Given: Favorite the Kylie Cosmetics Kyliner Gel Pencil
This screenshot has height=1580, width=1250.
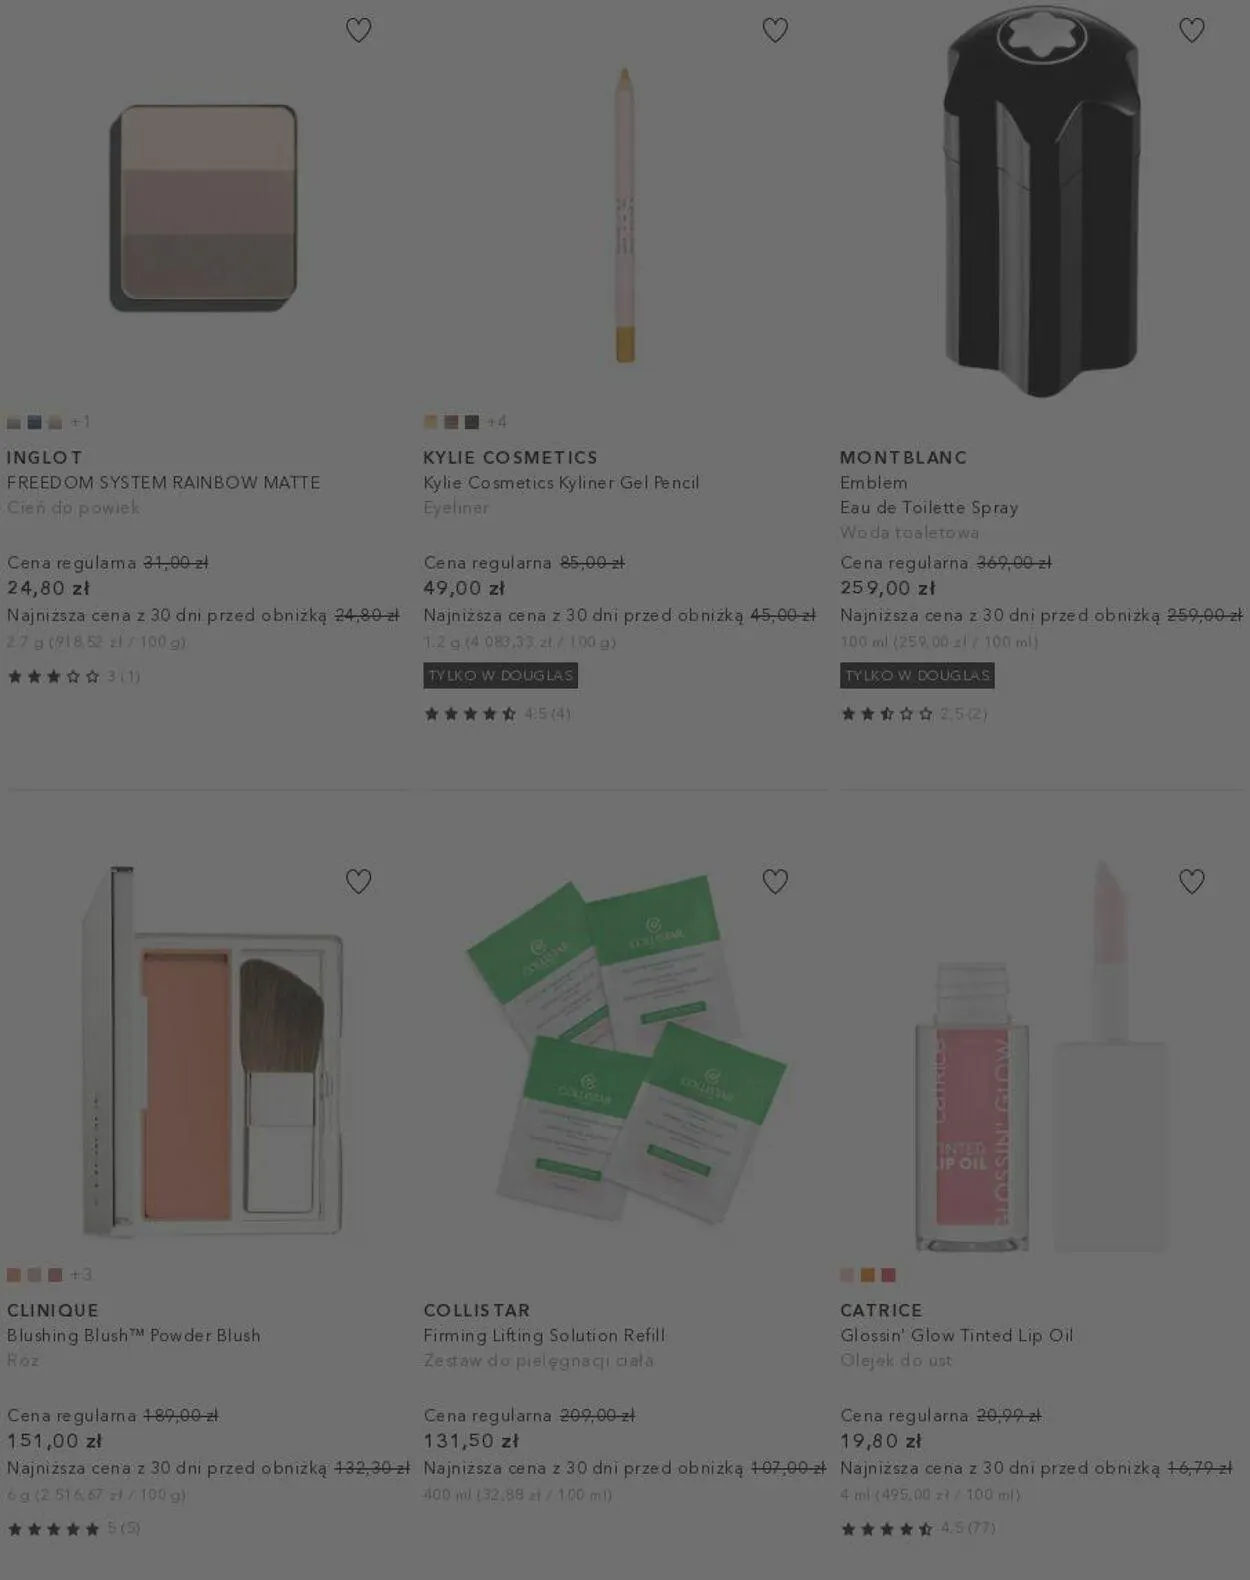Looking at the screenshot, I should pyautogui.click(x=775, y=31).
